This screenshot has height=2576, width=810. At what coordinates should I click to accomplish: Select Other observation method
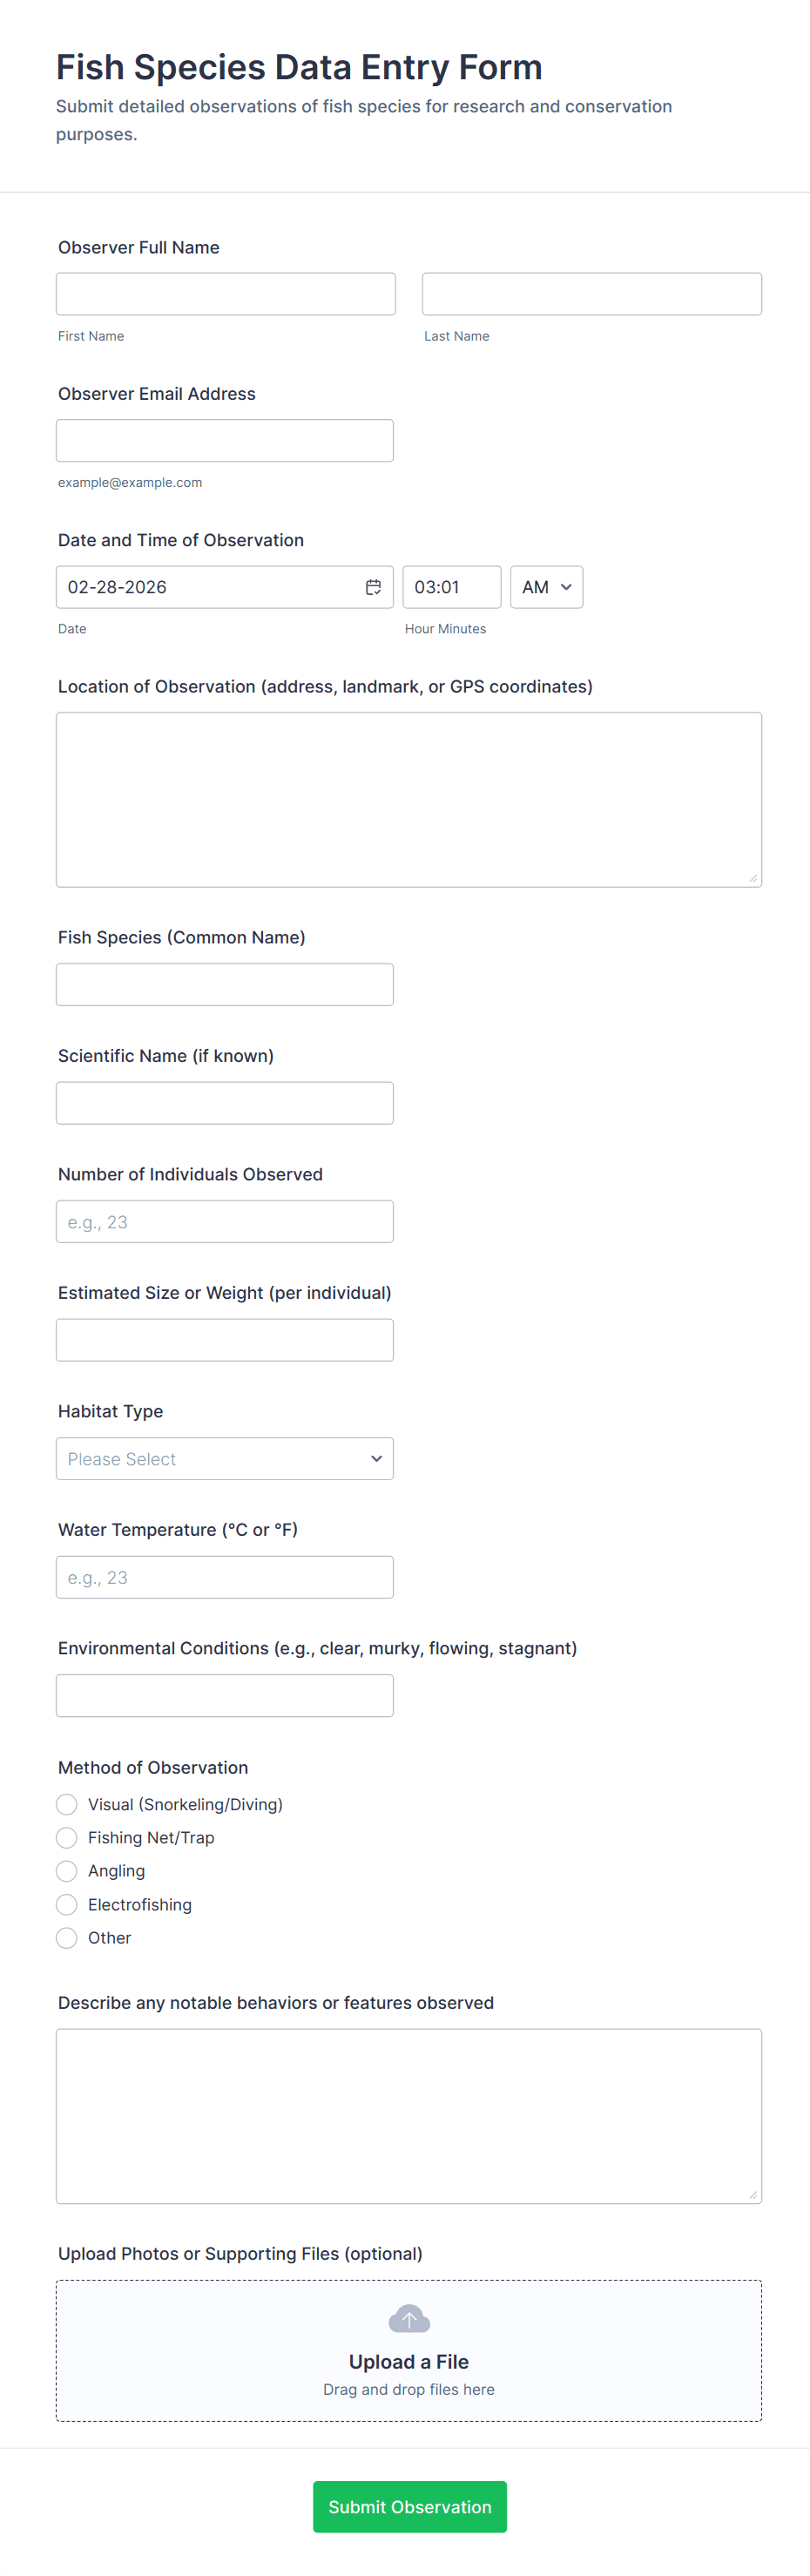67,1938
